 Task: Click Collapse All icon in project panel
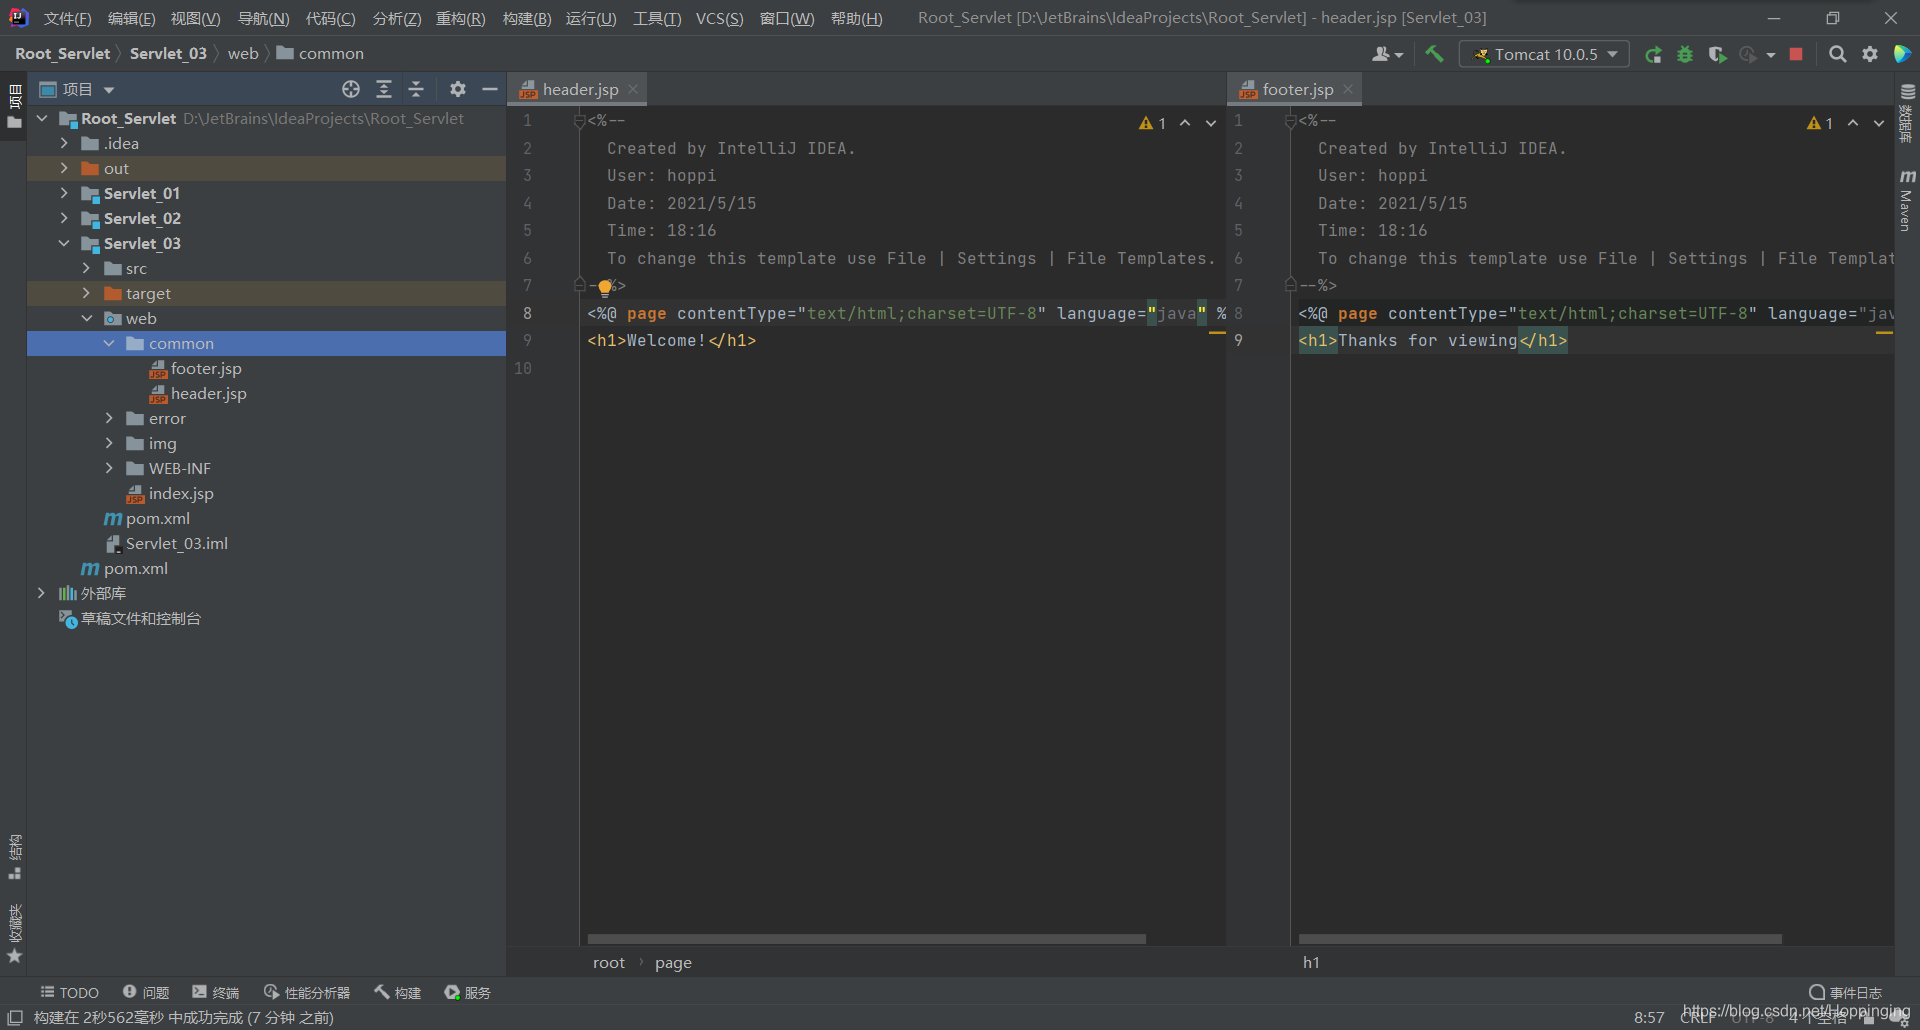[416, 89]
